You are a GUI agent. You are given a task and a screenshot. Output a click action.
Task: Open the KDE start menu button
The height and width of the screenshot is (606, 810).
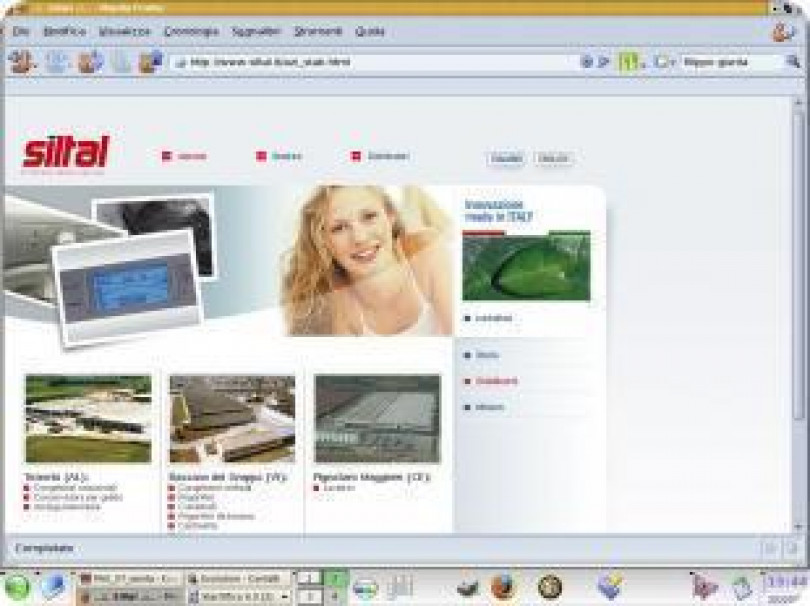(18, 587)
